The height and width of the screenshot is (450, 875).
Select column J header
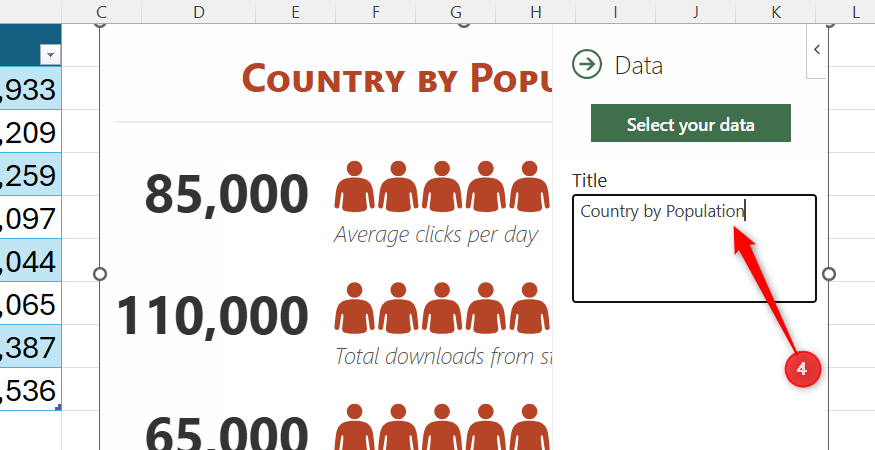(696, 12)
